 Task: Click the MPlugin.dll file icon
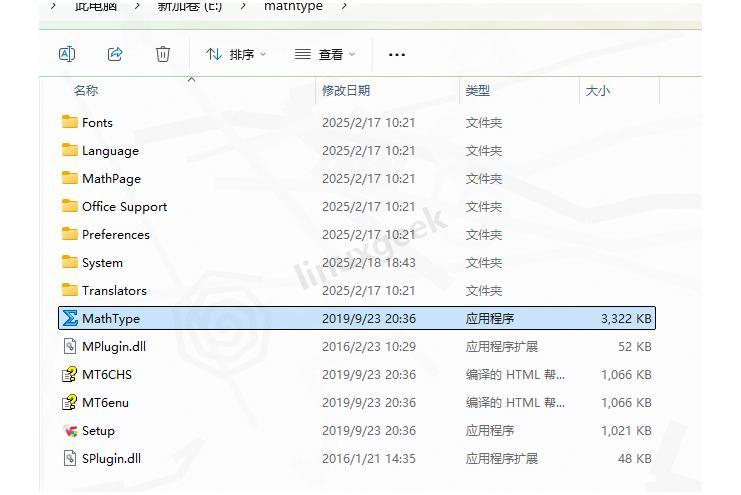[70, 346]
